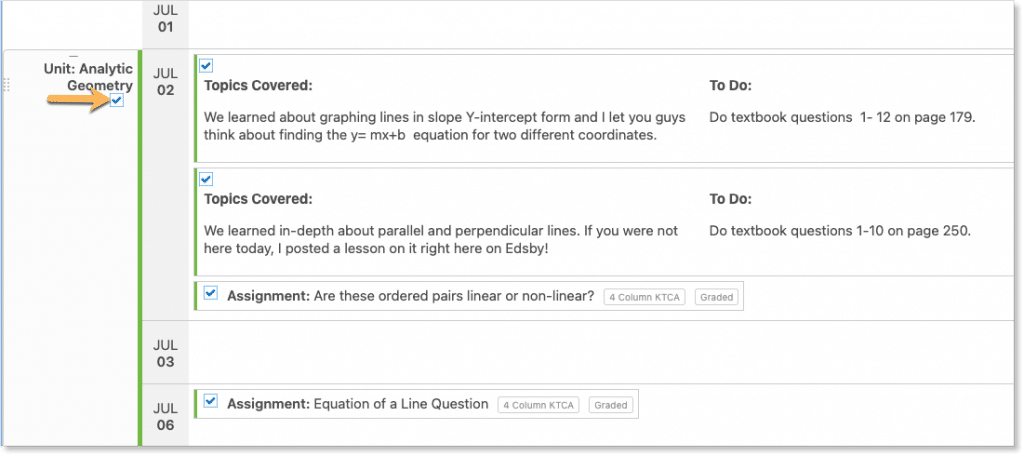1024x456 pixels.
Task: Uncheck the ordered pairs assignment checkbox
Action: click(x=210, y=294)
